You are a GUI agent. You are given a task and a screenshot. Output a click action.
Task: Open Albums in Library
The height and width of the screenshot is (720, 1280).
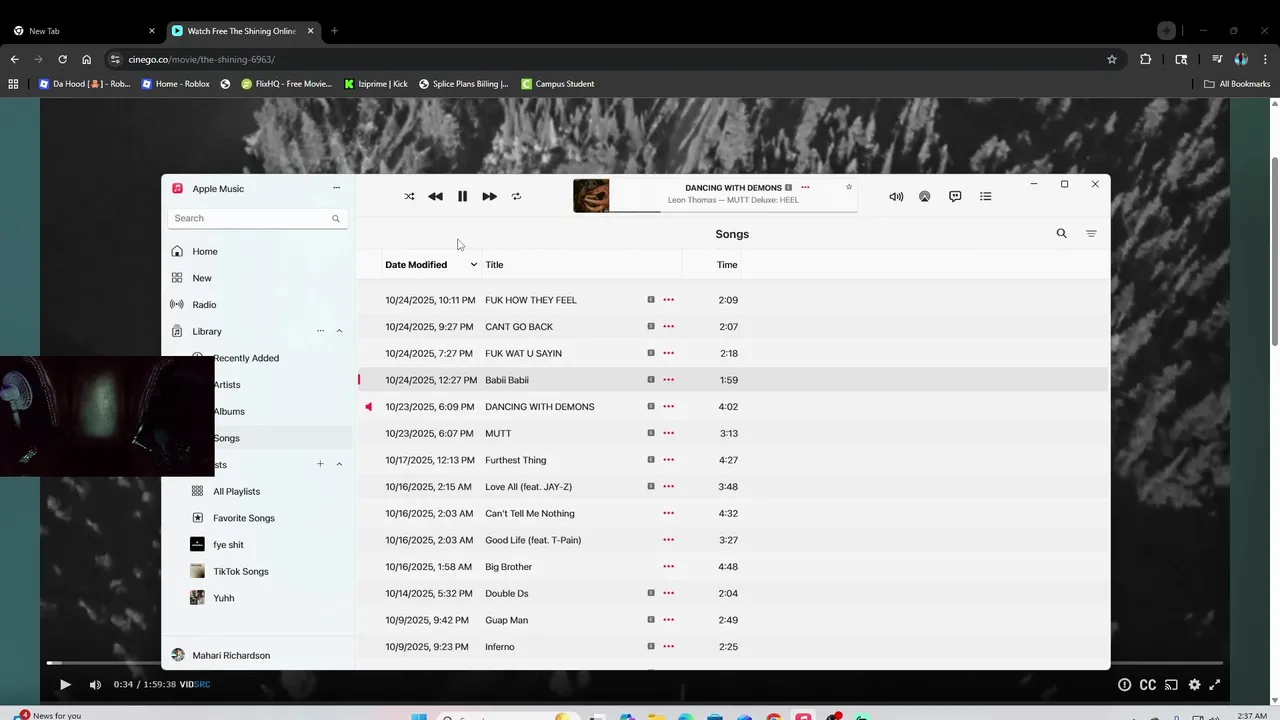click(x=229, y=411)
